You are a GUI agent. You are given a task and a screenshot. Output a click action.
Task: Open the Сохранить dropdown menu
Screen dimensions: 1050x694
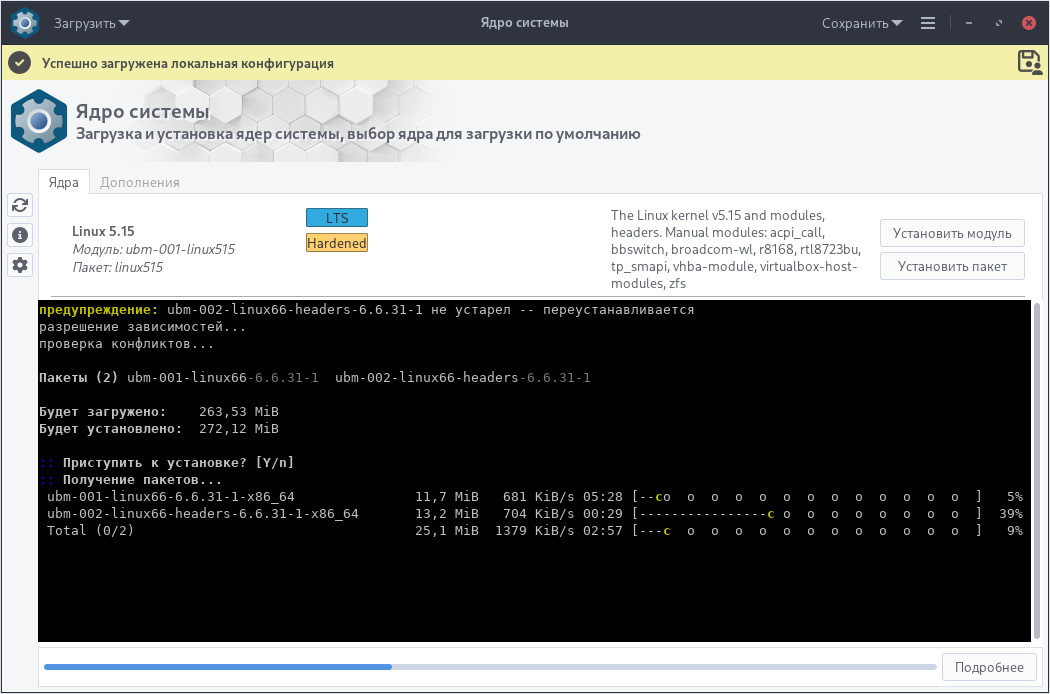pyautogui.click(x=862, y=23)
